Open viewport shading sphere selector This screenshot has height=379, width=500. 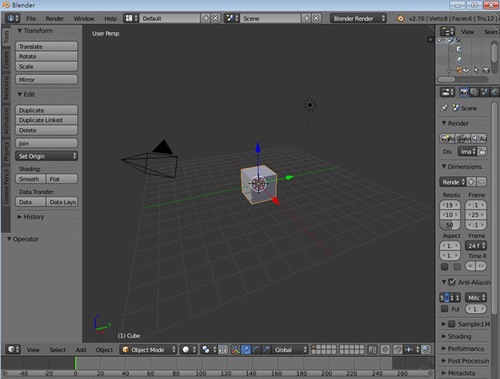click(188, 349)
